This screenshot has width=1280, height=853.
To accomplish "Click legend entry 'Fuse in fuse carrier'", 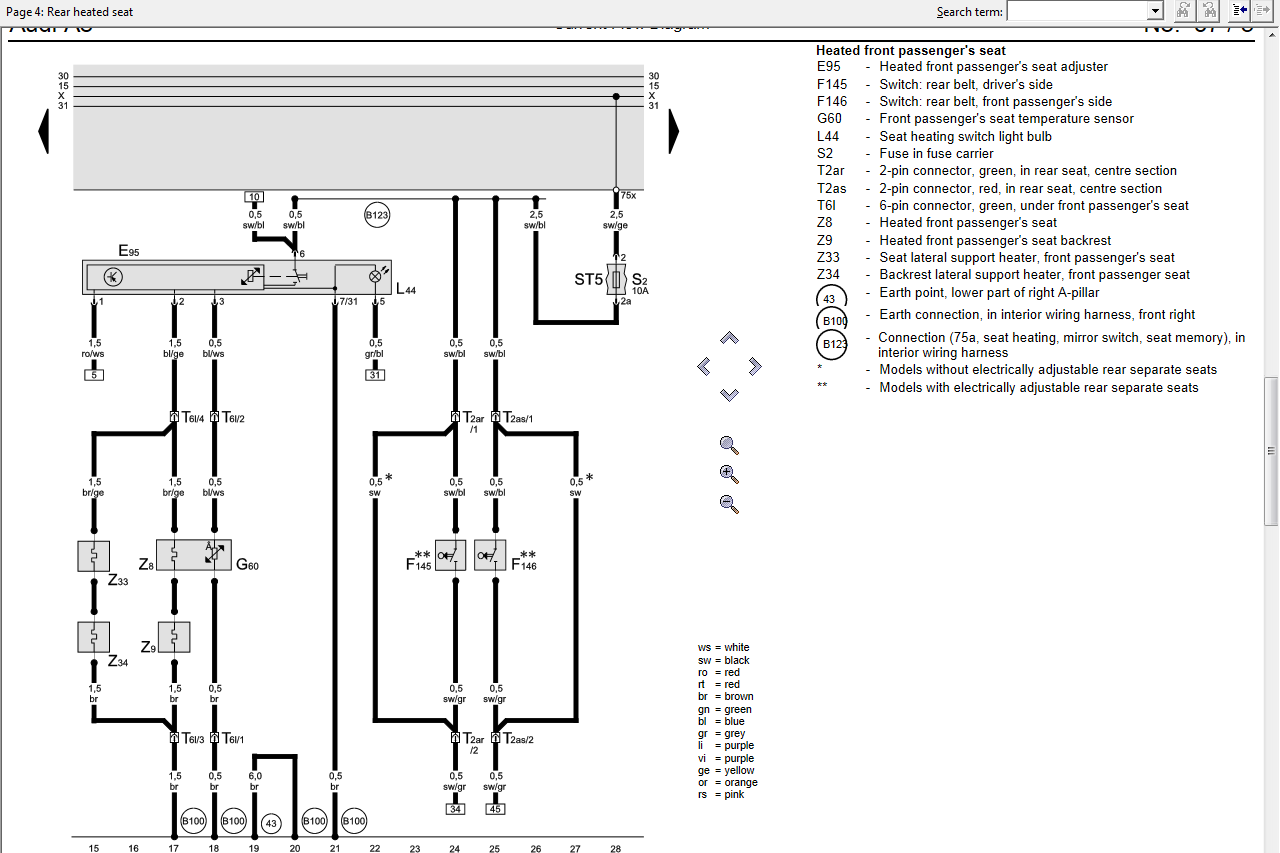I will (937, 154).
